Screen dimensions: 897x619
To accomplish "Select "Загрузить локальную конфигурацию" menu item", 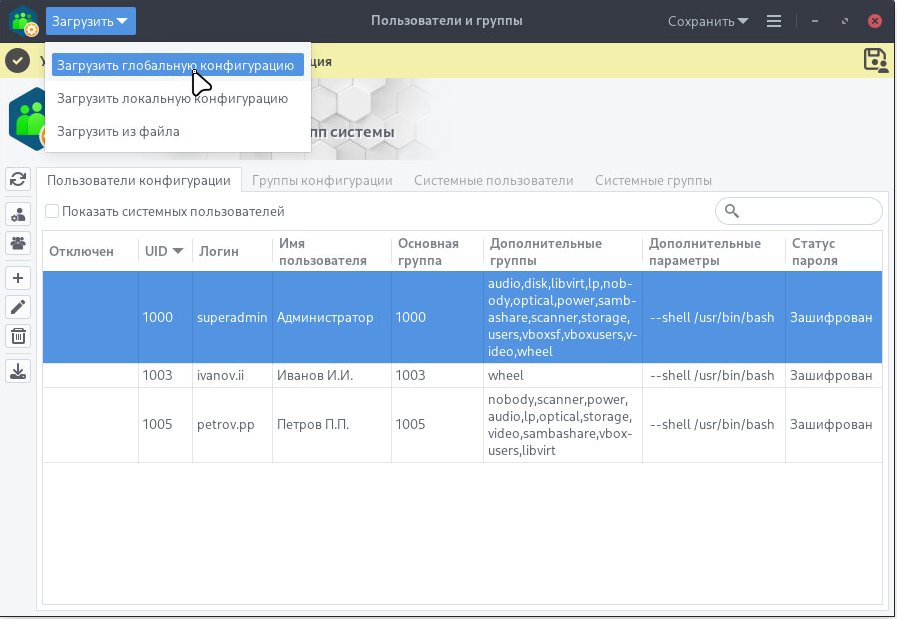I will [x=172, y=98].
